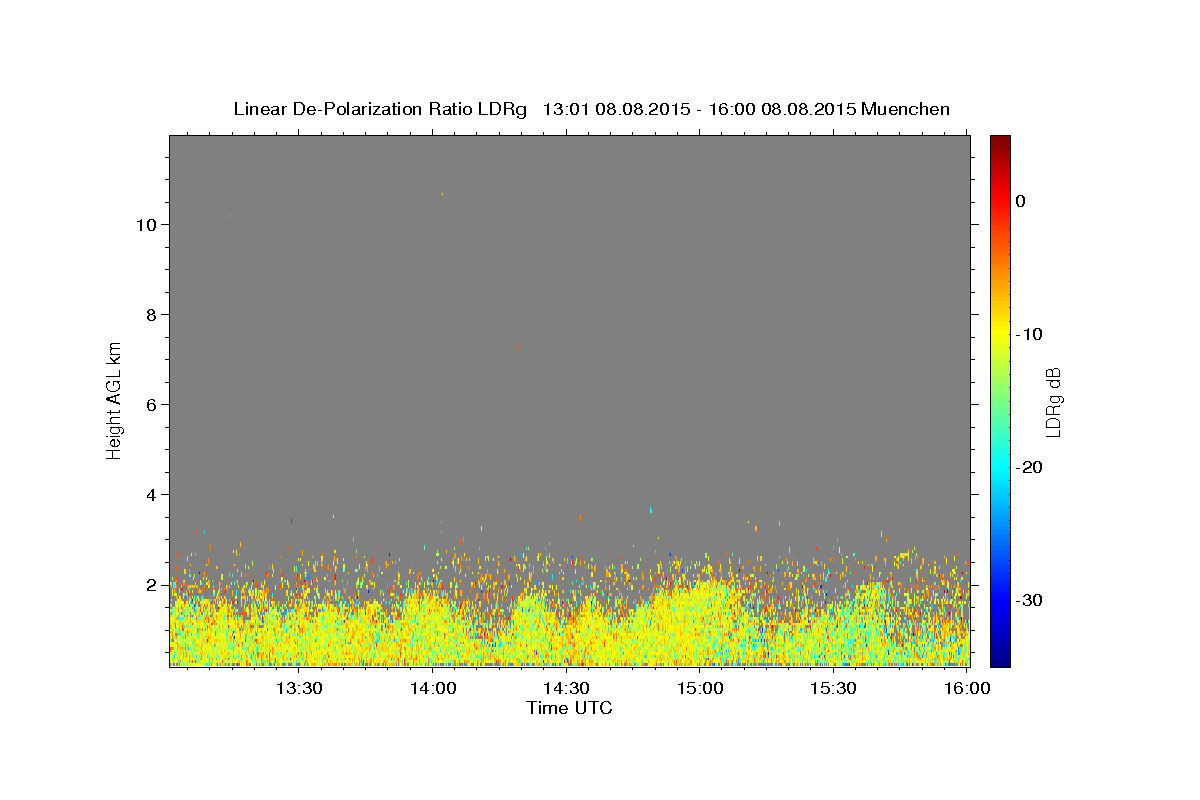
Task: Click the colorbar value 0 label
Action: click(1021, 201)
